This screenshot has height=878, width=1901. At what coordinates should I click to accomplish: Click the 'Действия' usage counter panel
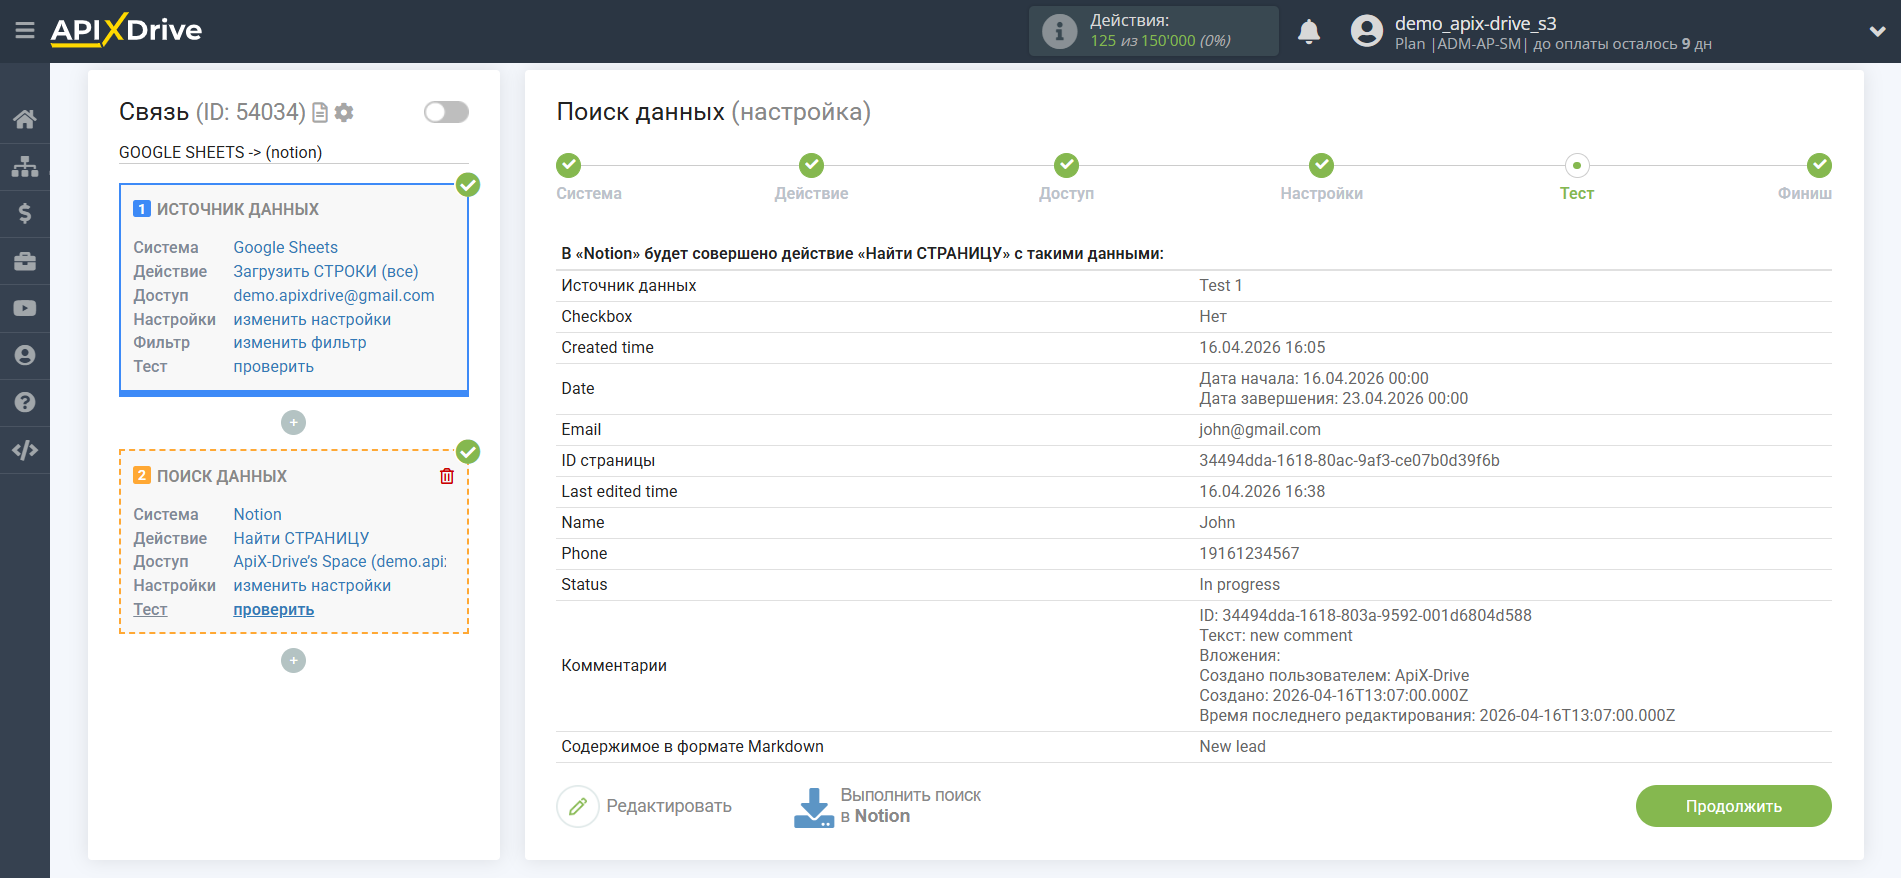[x=1154, y=31]
